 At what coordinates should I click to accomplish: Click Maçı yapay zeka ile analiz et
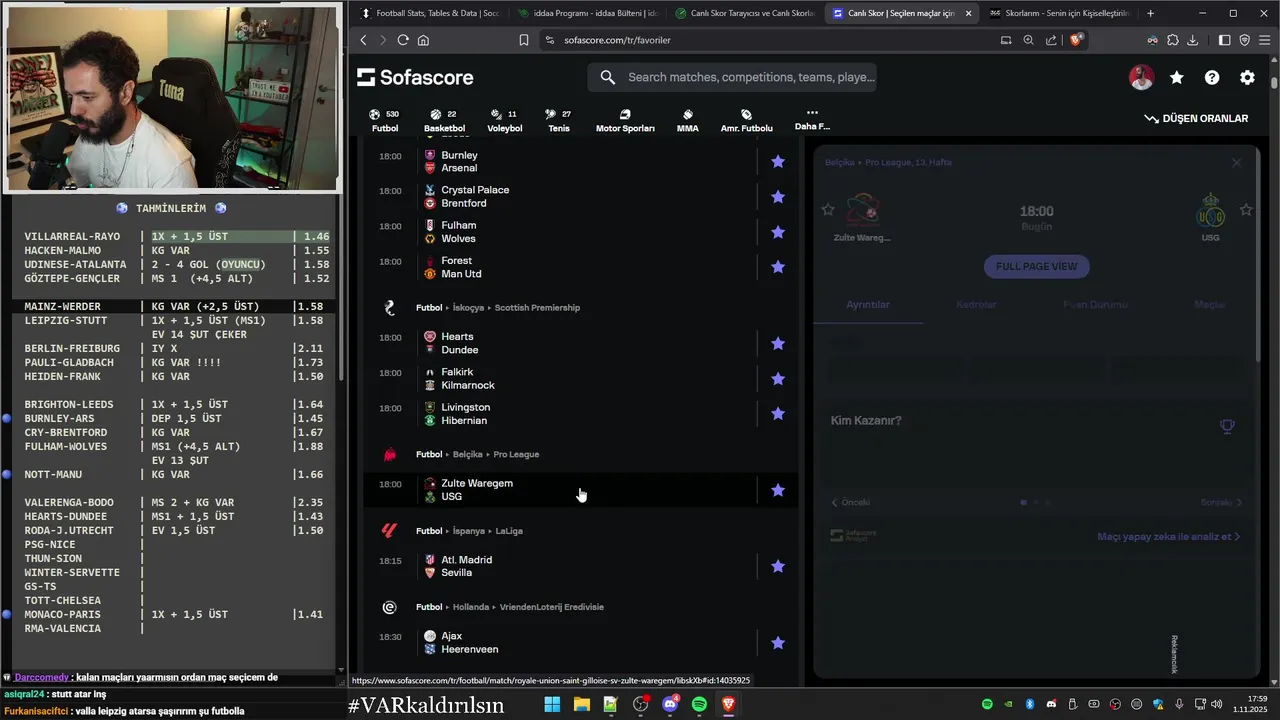click(x=1168, y=537)
